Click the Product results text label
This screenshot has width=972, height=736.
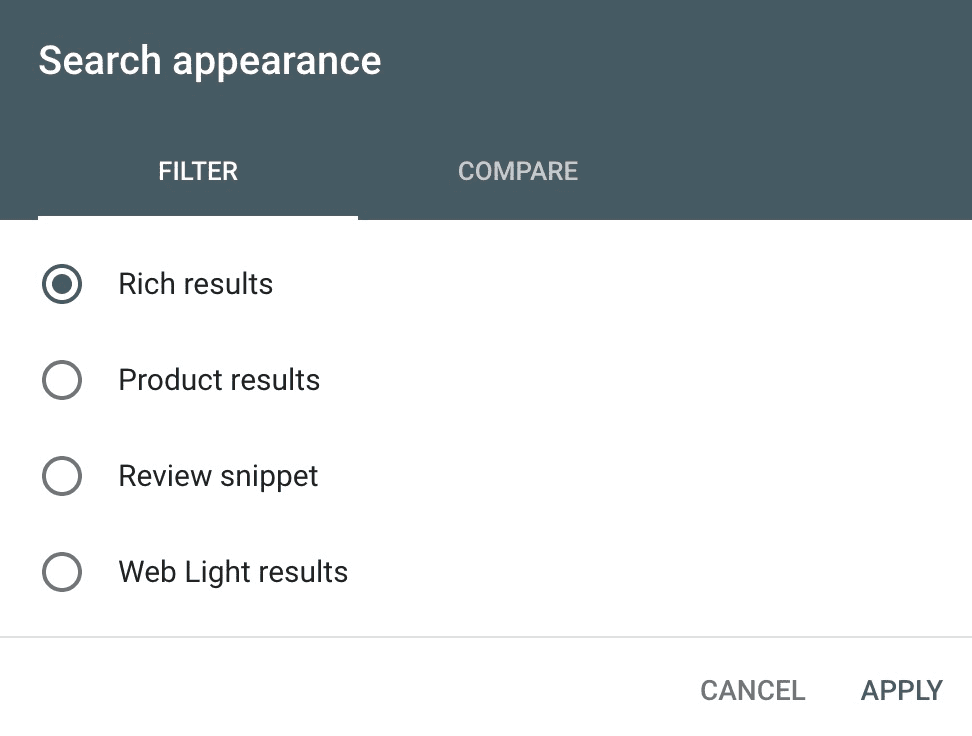point(219,380)
